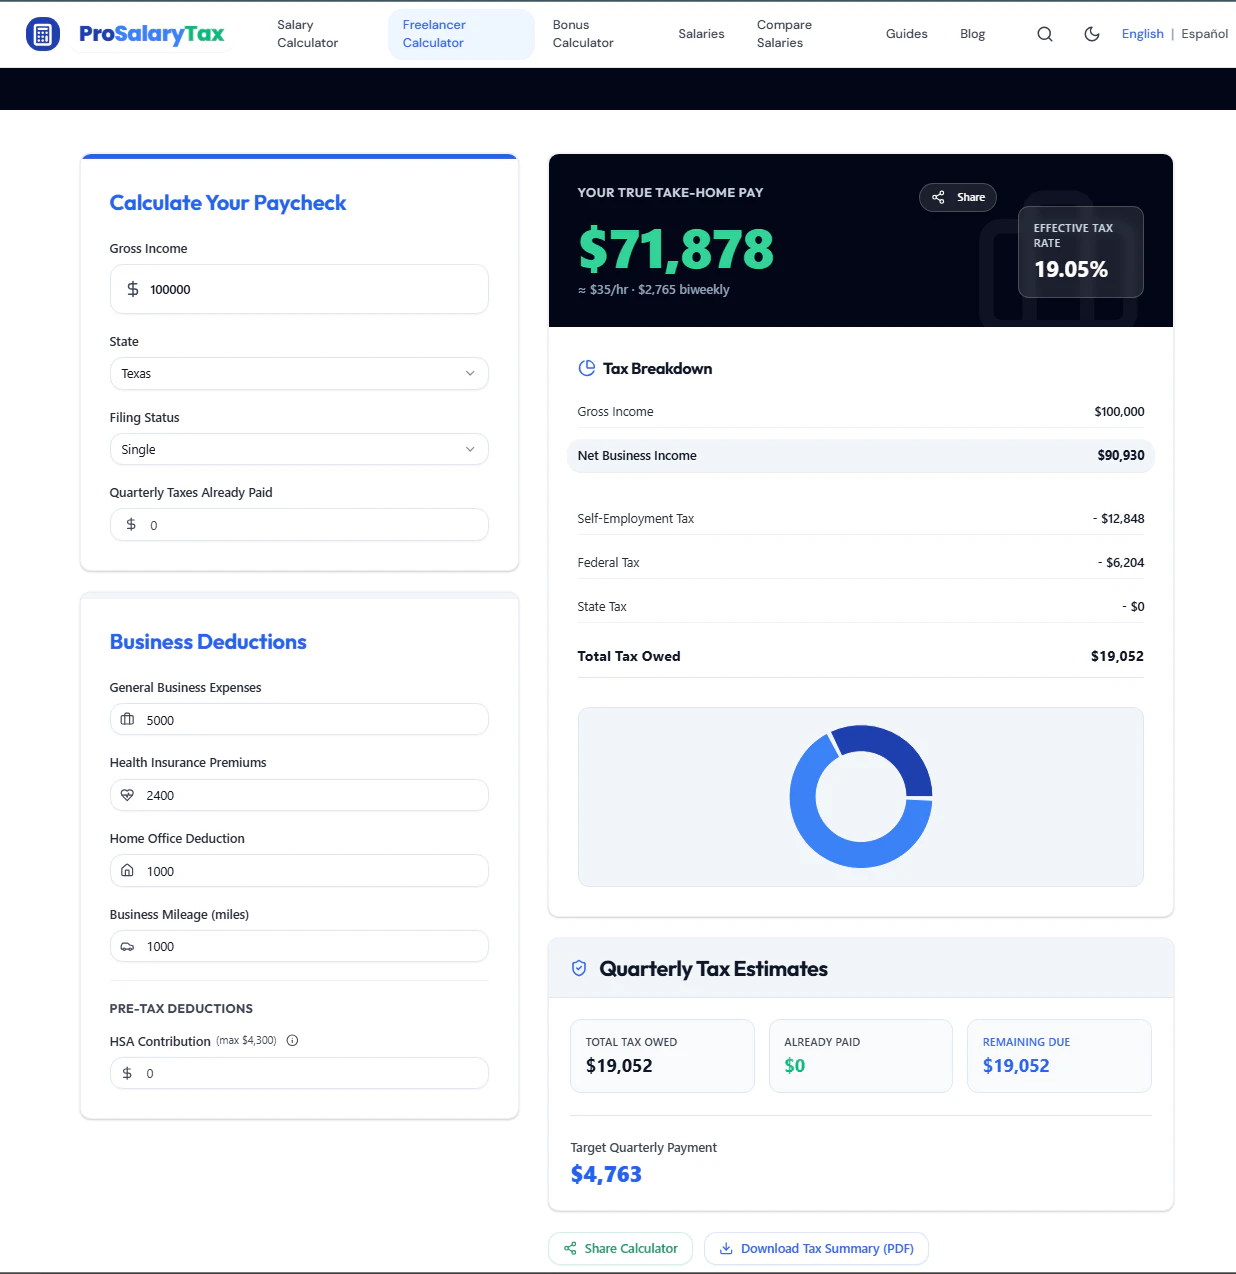
Task: Visit the Blog nav link
Action: click(973, 34)
